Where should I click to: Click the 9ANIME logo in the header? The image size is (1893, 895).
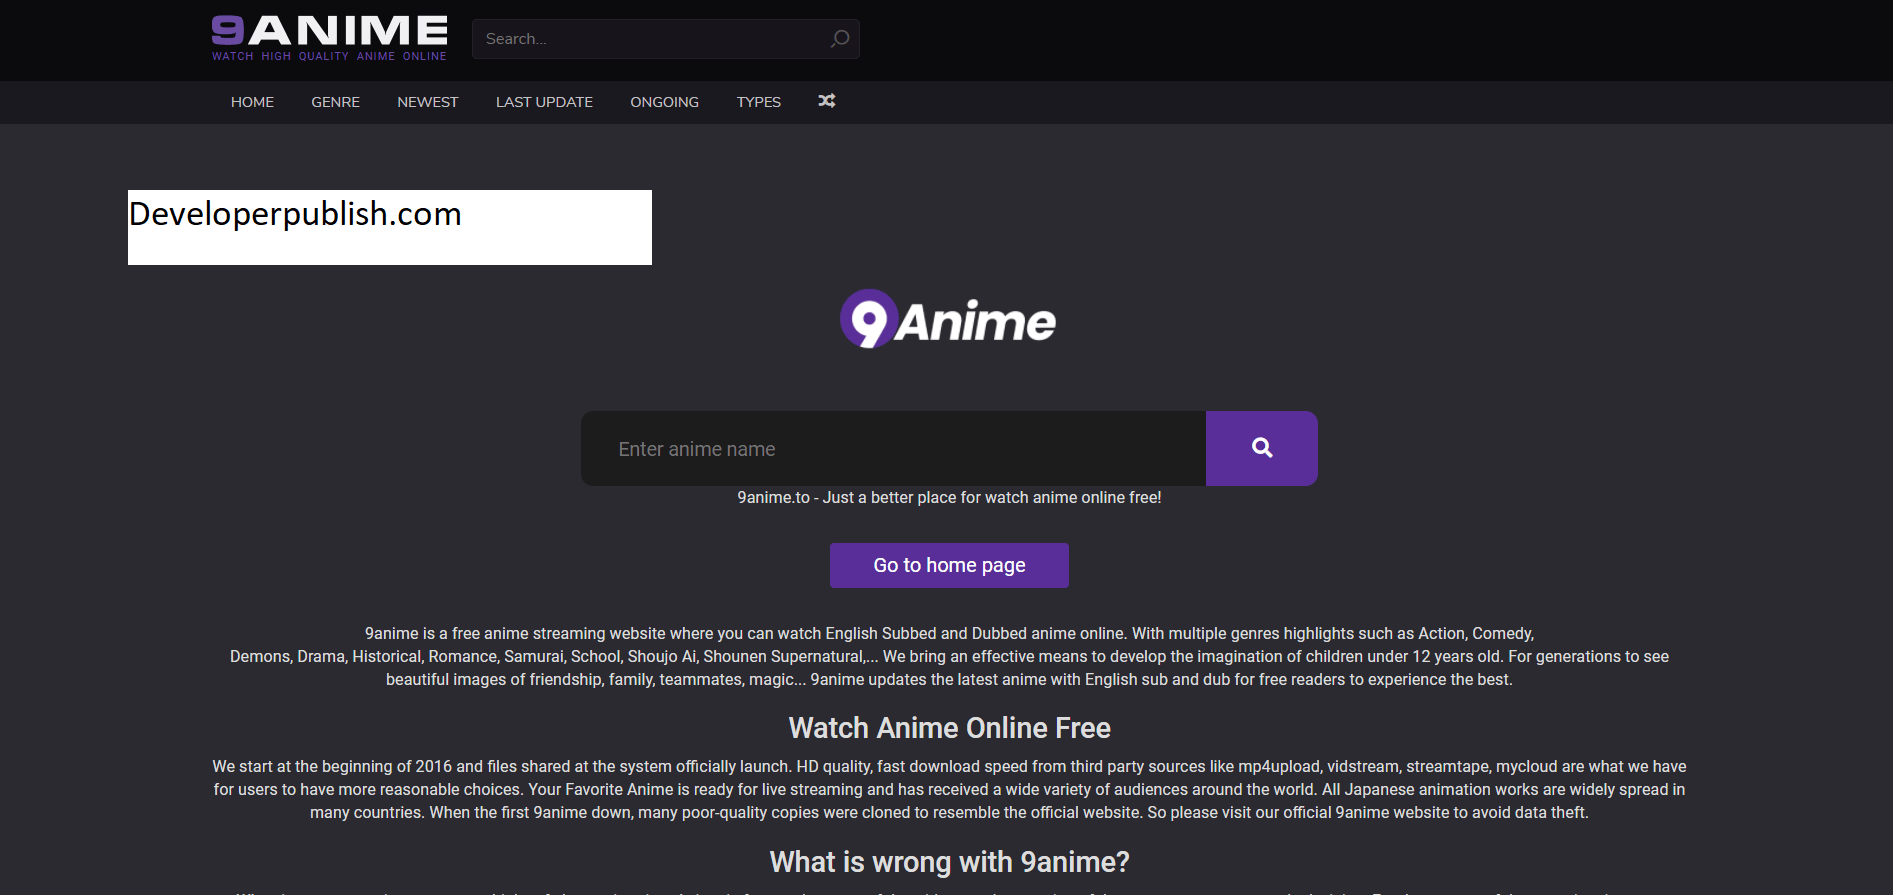tap(329, 38)
